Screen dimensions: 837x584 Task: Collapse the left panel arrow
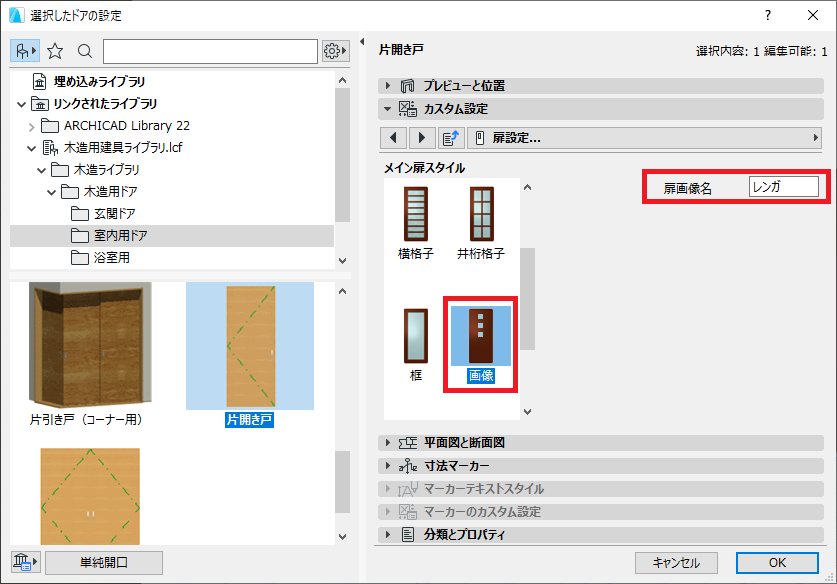click(x=362, y=42)
